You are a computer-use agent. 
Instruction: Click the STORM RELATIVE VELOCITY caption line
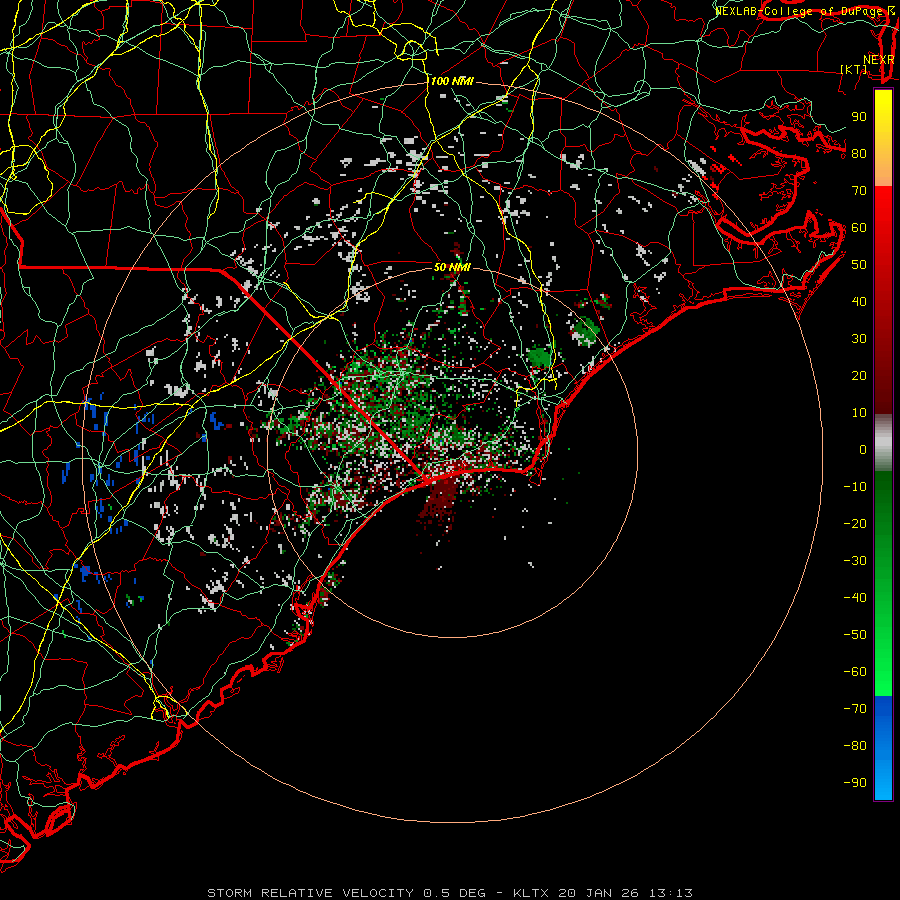pyautogui.click(x=450, y=893)
